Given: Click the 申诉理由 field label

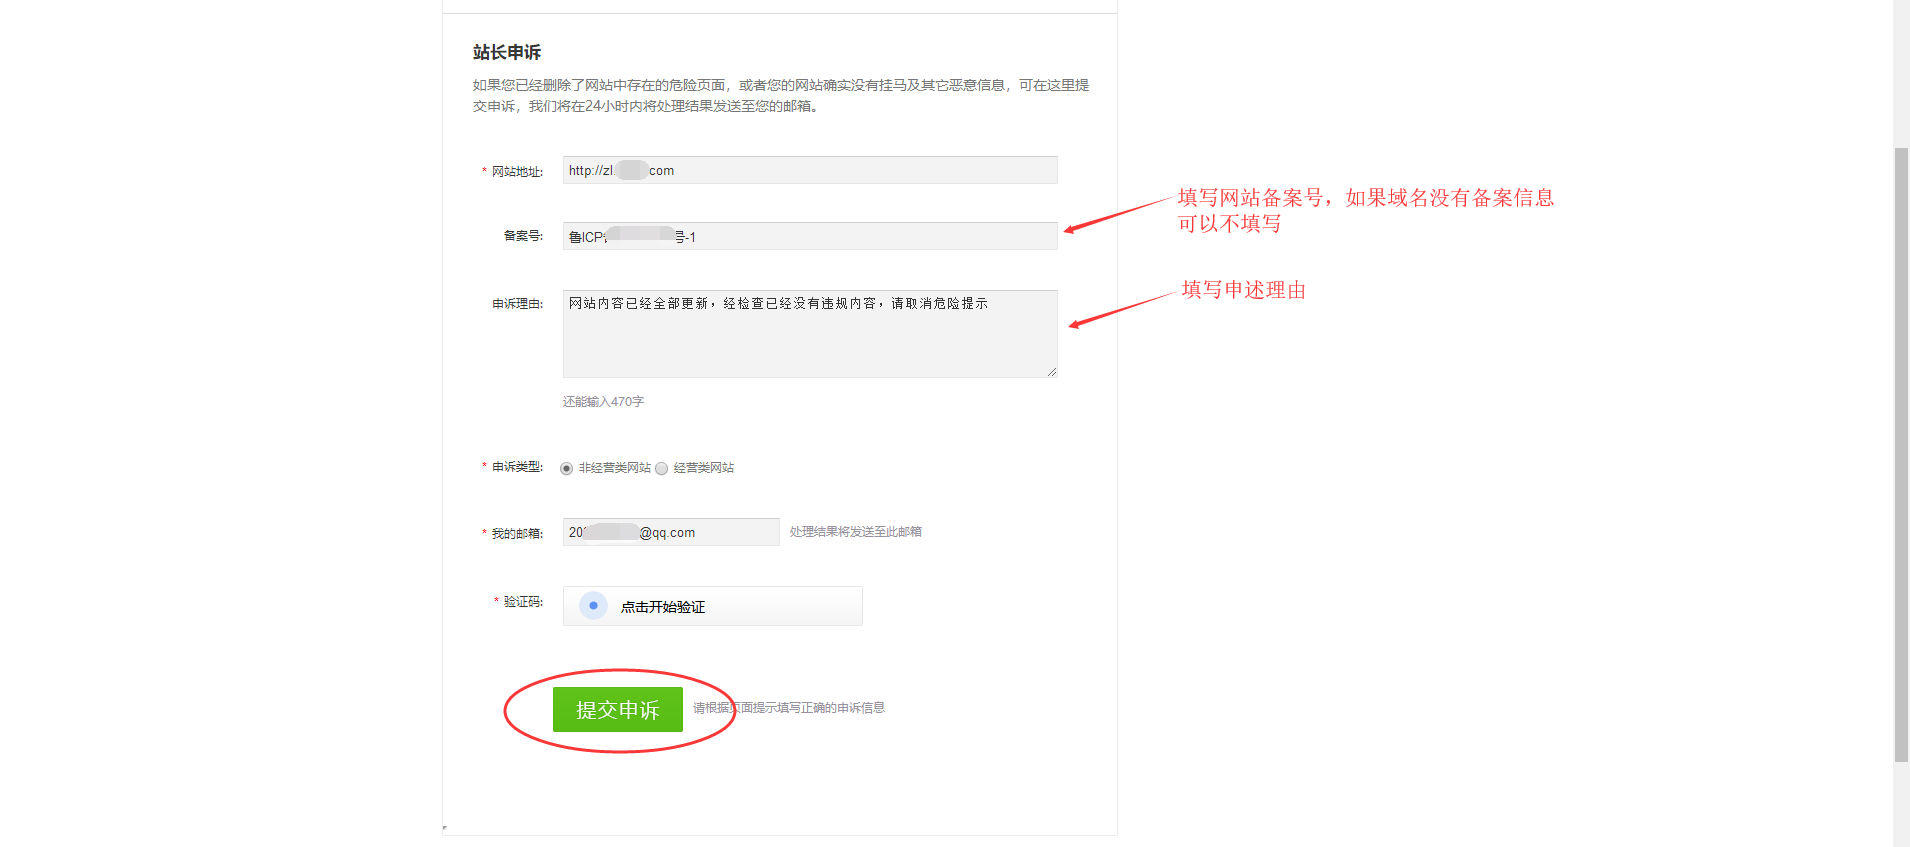Looking at the screenshot, I should coord(517,304).
